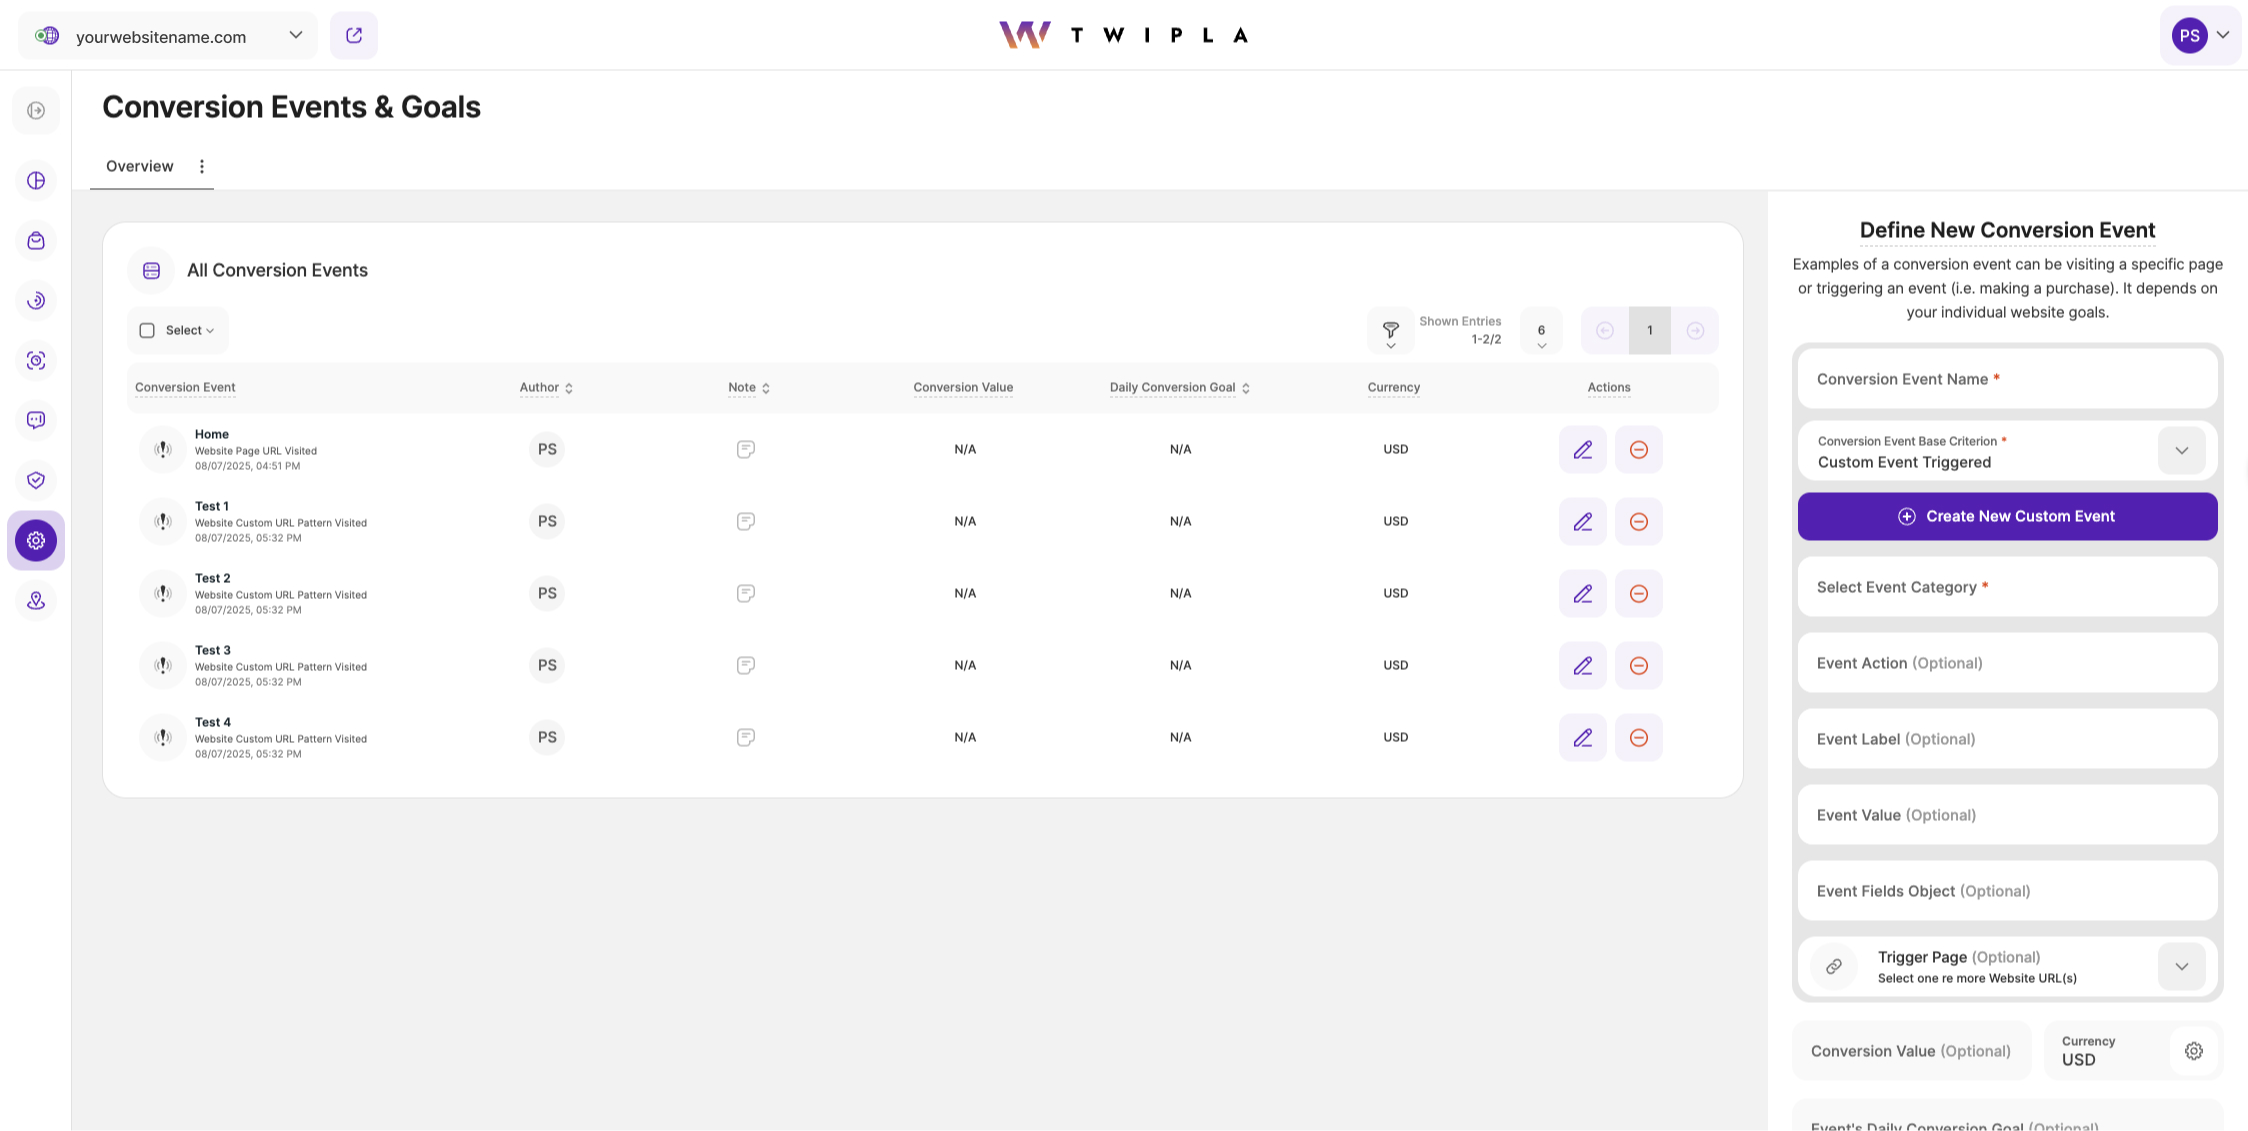Switch to the Overview tab
Viewport: 2248px width, 1131px height.
tap(140, 167)
